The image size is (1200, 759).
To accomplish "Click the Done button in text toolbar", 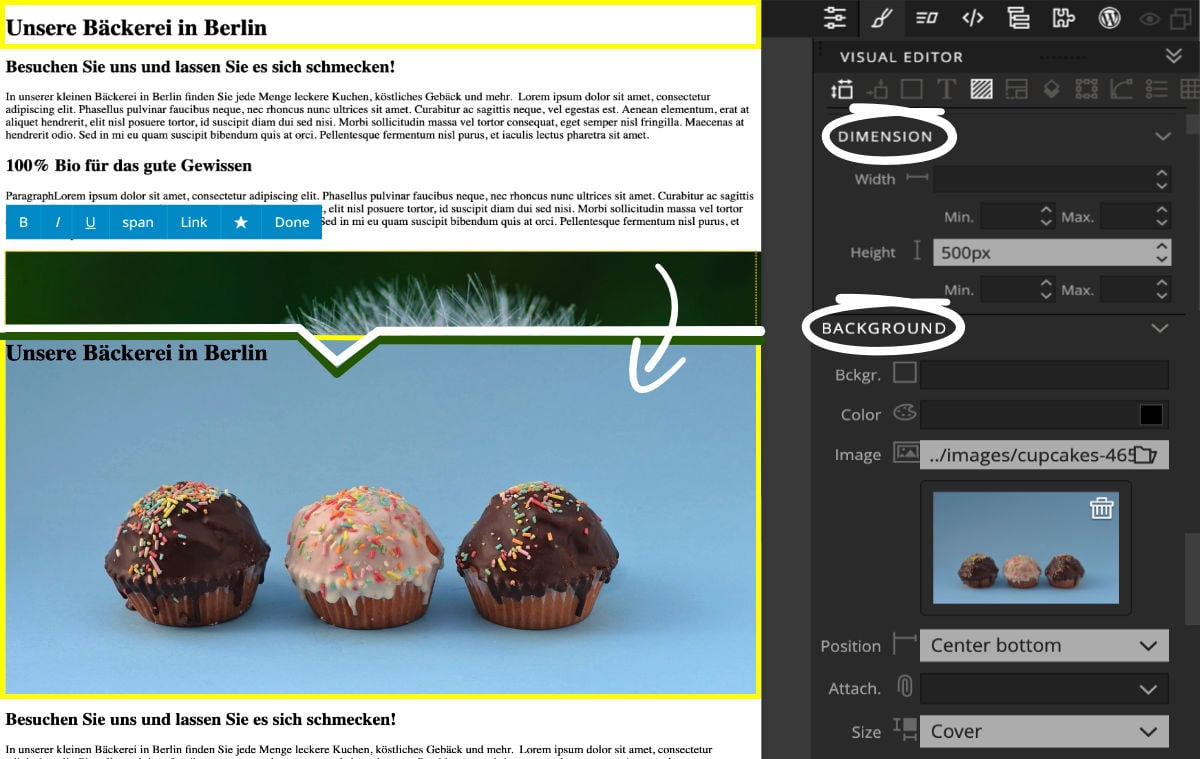I will tap(292, 222).
